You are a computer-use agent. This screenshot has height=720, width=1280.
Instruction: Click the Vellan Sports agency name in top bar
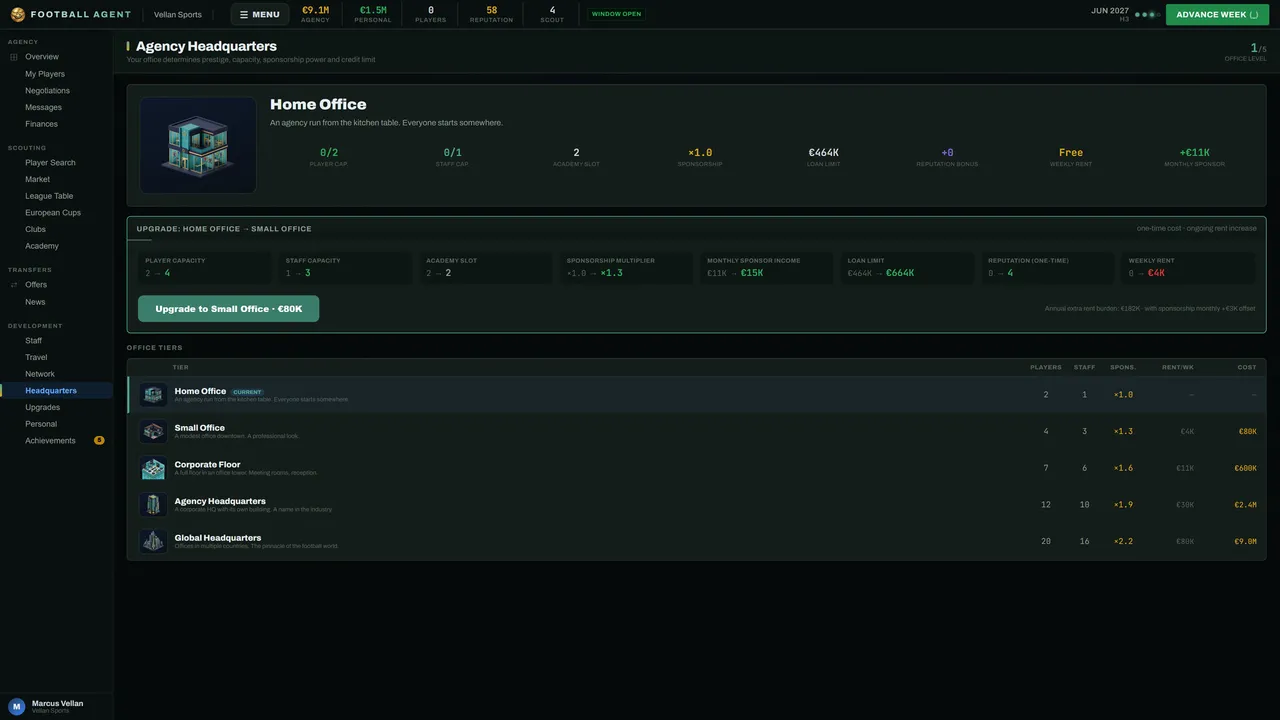click(178, 15)
